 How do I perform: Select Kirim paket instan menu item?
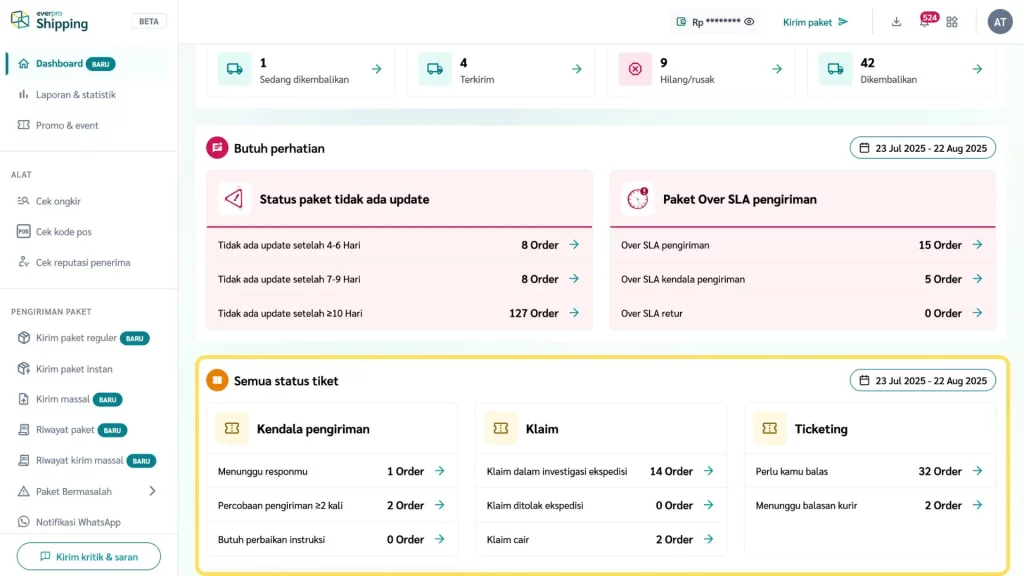coord(74,369)
